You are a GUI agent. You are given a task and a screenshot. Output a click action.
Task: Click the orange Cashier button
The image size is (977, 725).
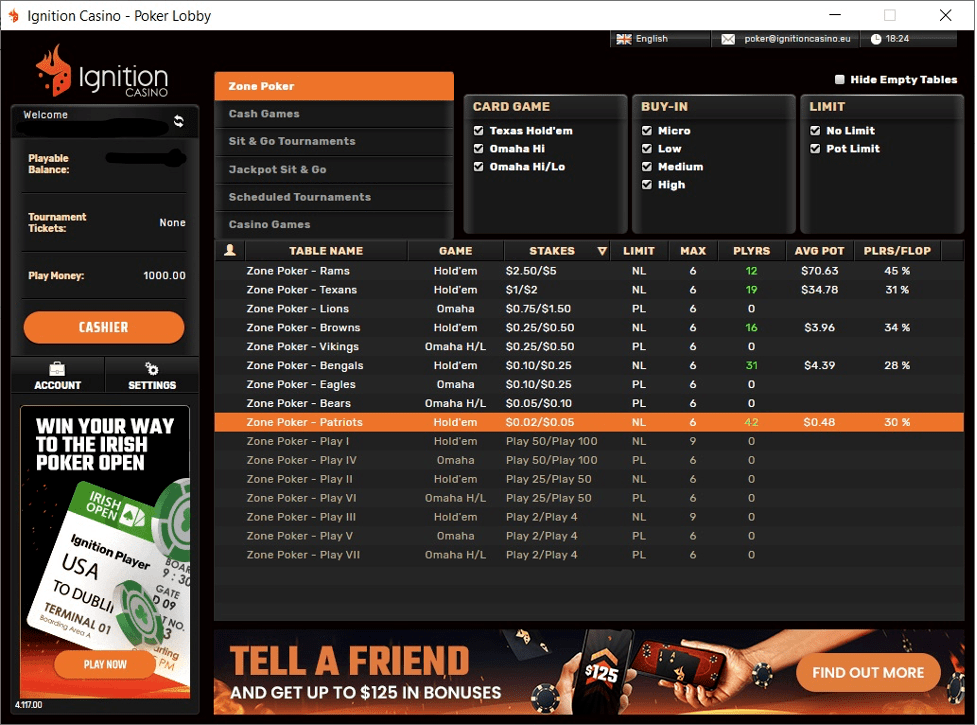[x=104, y=327]
